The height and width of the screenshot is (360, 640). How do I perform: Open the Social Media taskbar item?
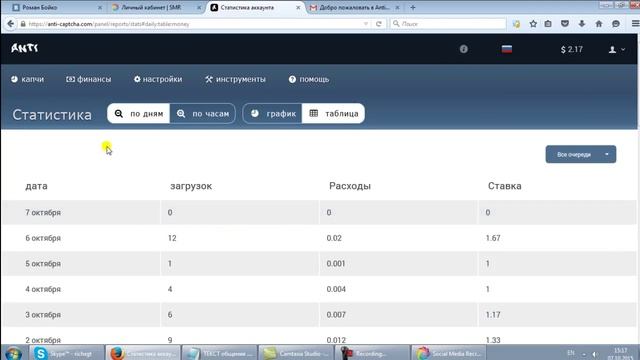pyautogui.click(x=449, y=353)
